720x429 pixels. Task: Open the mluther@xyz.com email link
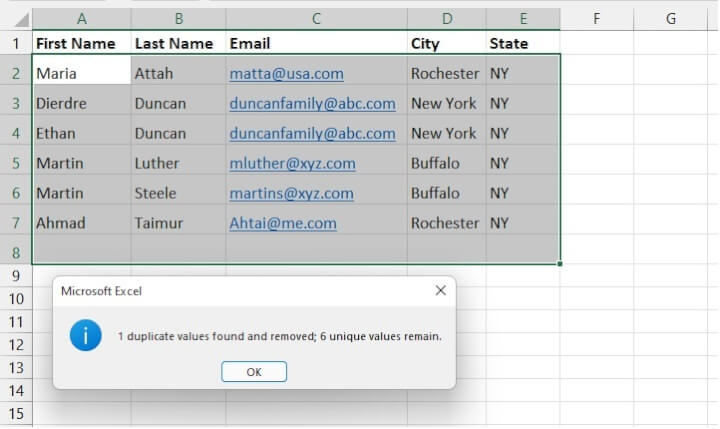[292, 163]
